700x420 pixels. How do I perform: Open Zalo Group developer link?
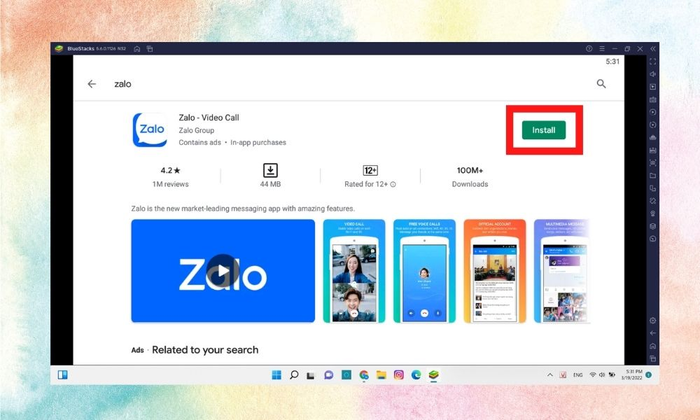pyautogui.click(x=196, y=130)
